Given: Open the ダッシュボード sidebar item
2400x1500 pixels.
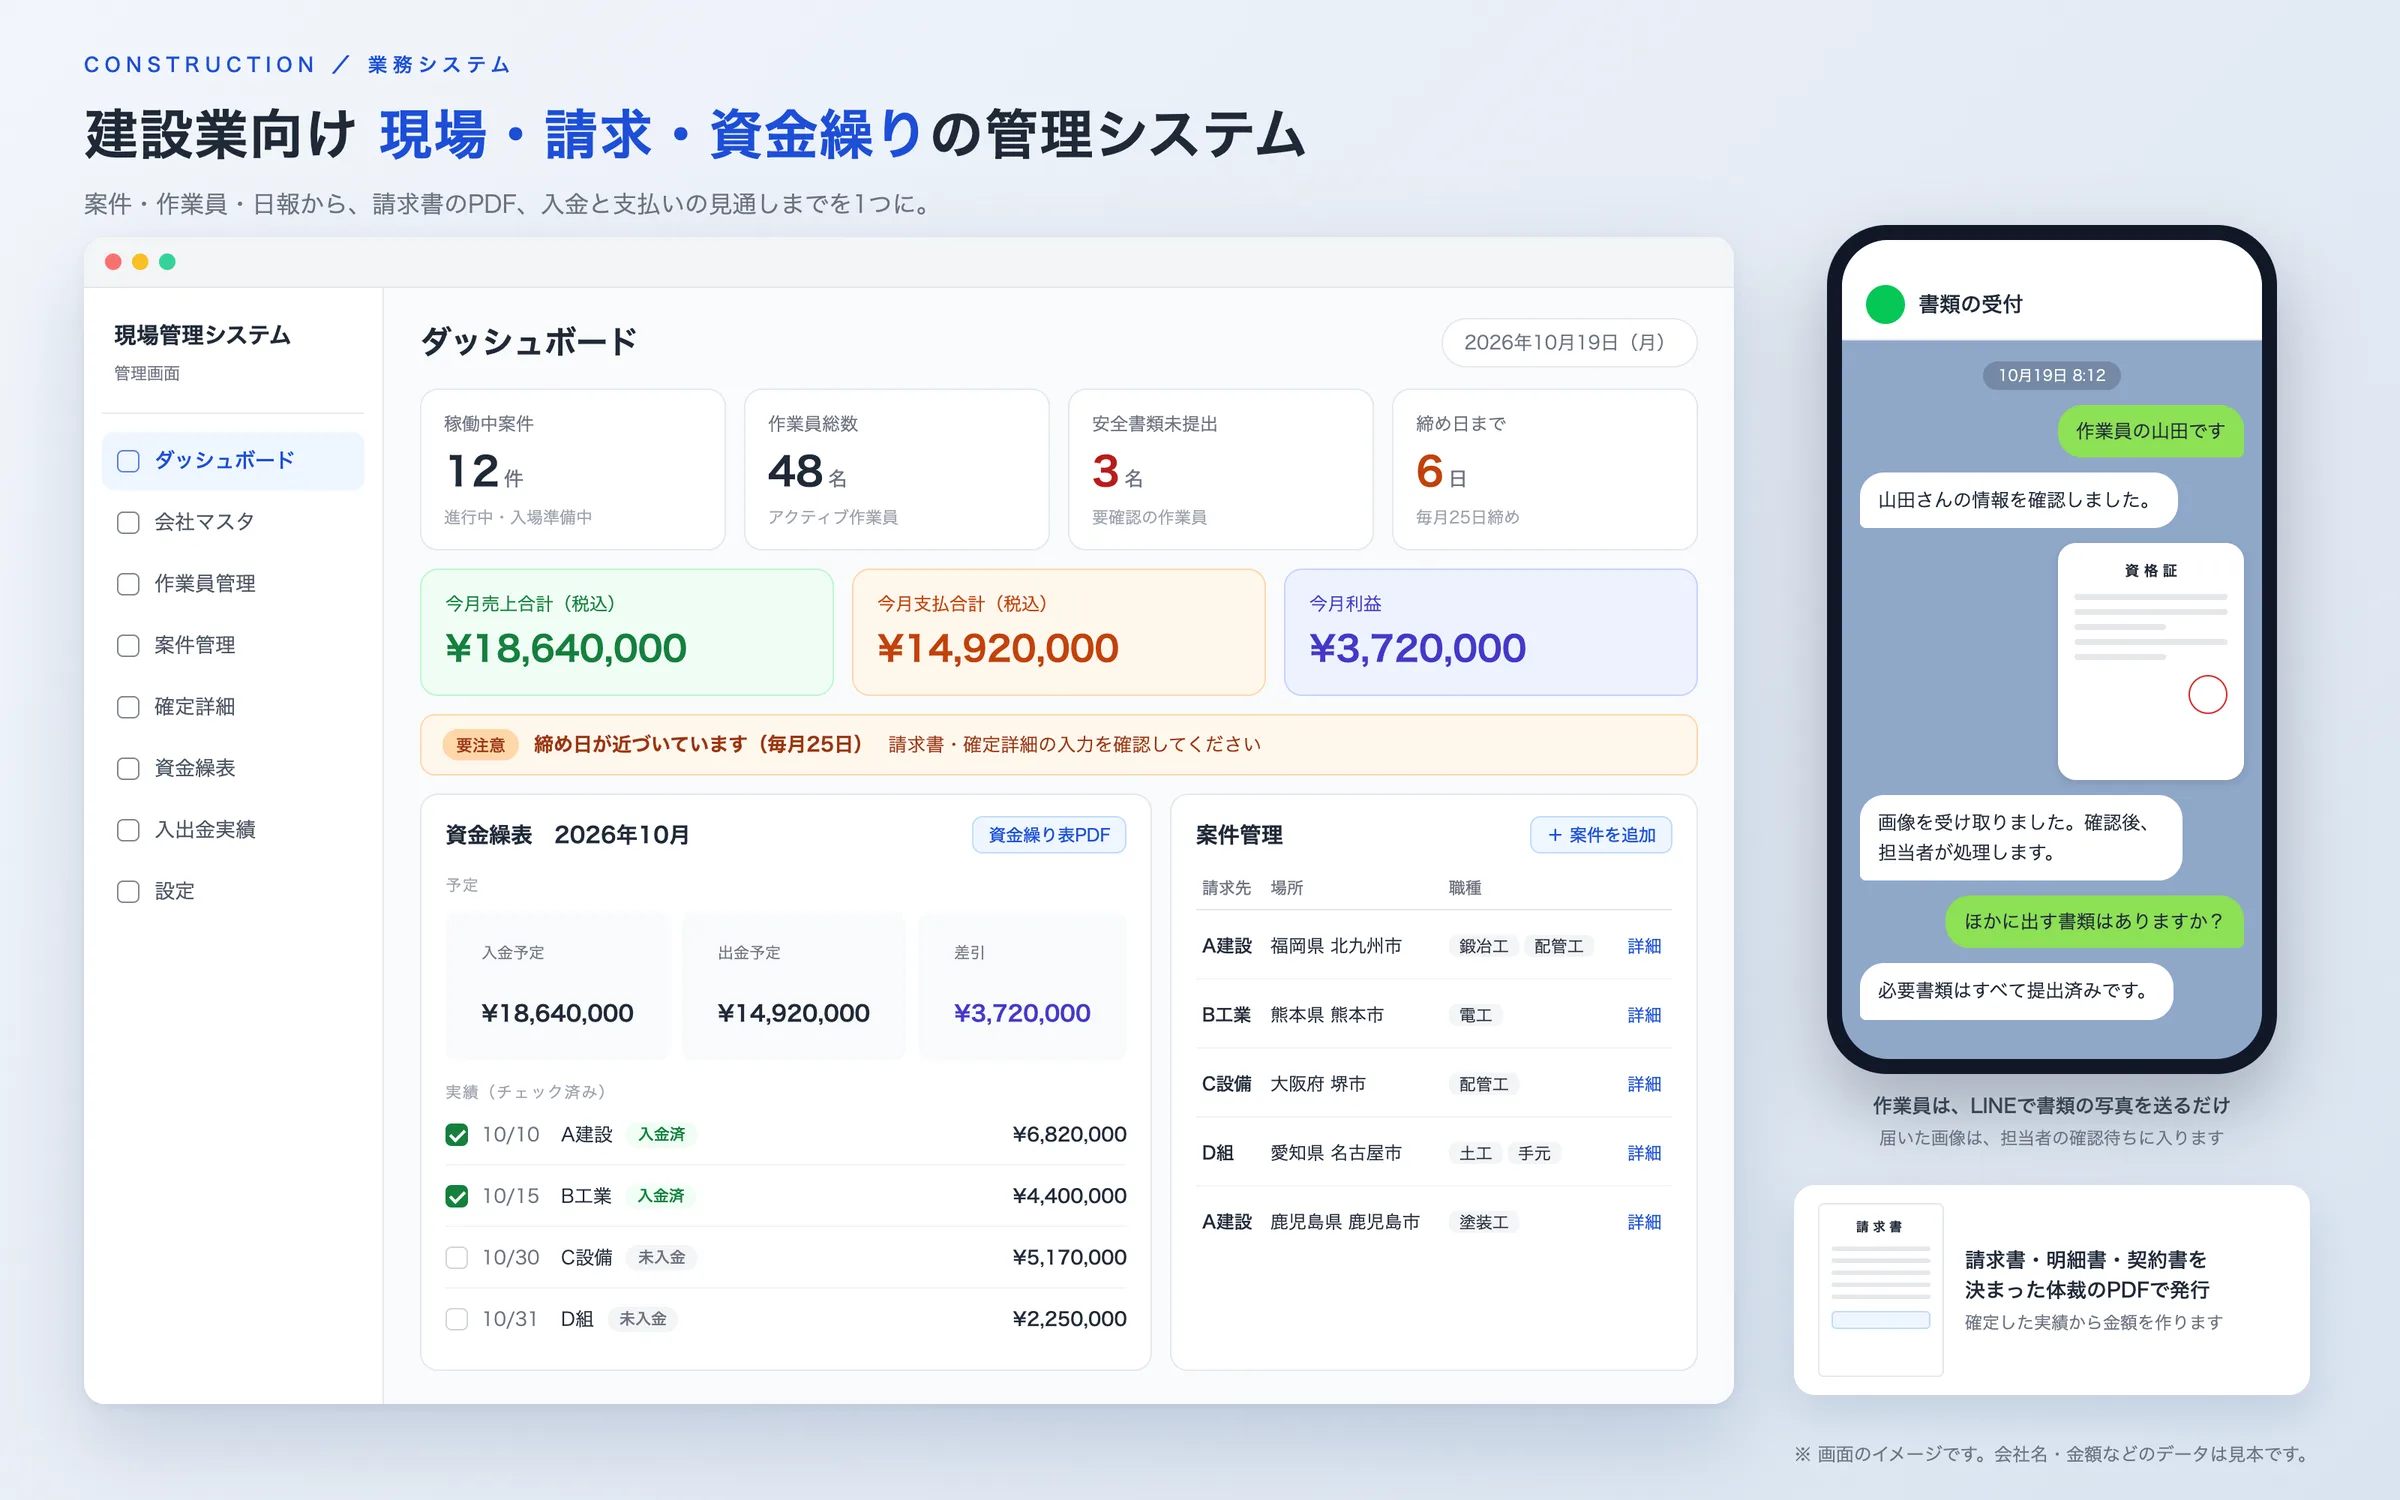Looking at the screenshot, I should [233, 461].
